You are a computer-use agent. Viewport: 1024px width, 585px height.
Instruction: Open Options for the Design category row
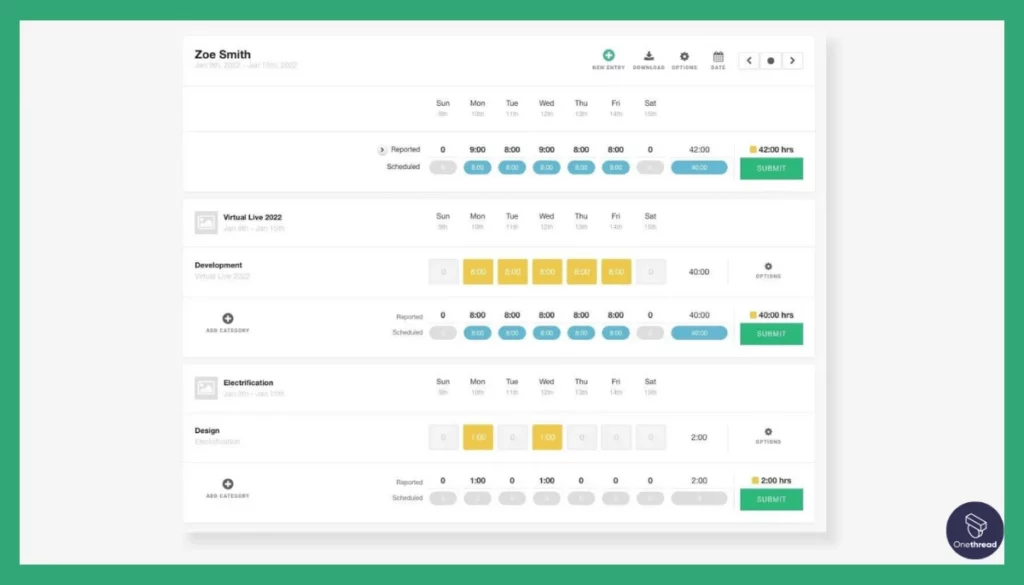coord(768,431)
